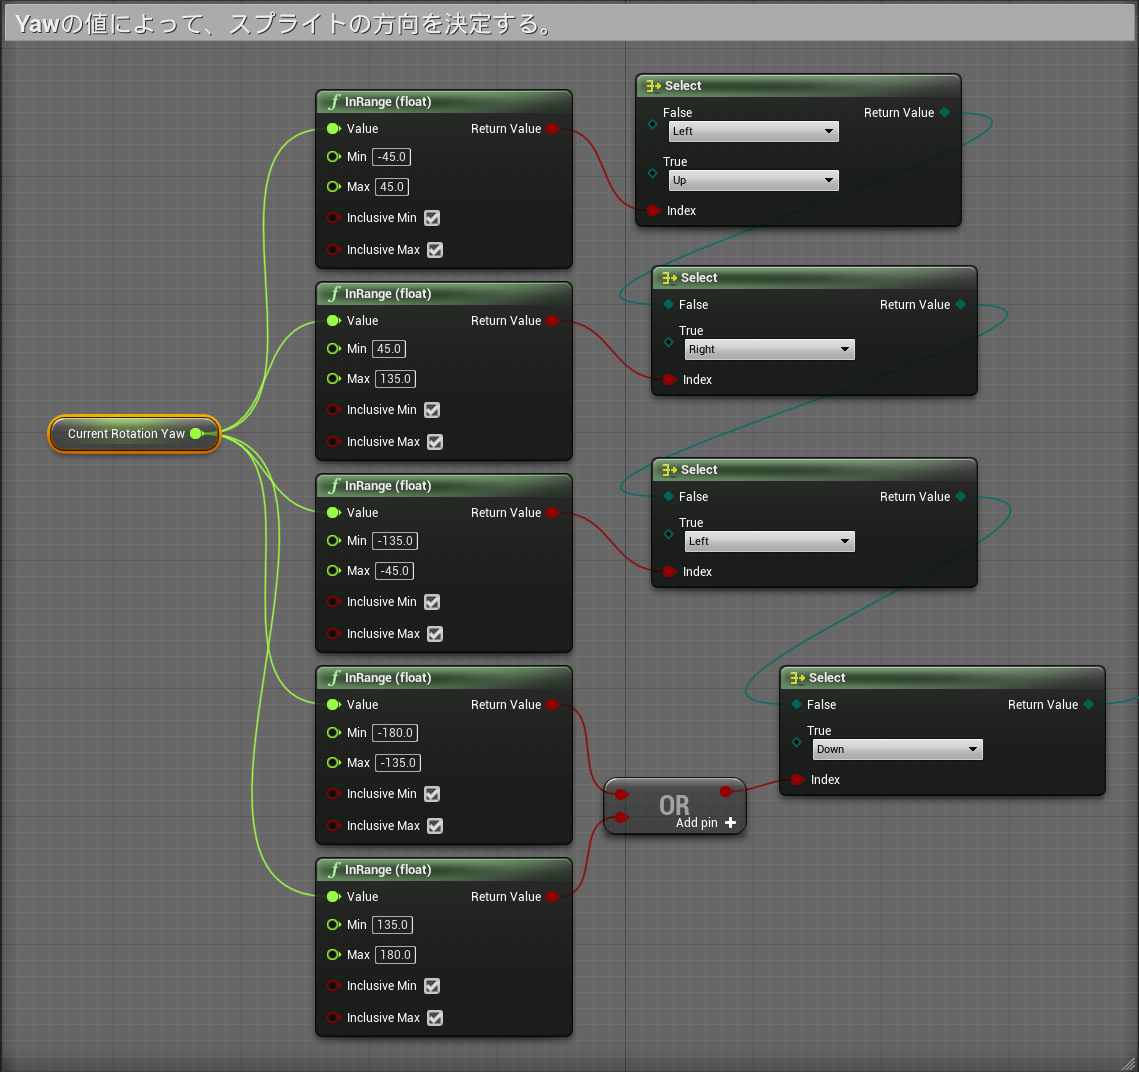Open the True dropdown showing Right

pos(769,349)
